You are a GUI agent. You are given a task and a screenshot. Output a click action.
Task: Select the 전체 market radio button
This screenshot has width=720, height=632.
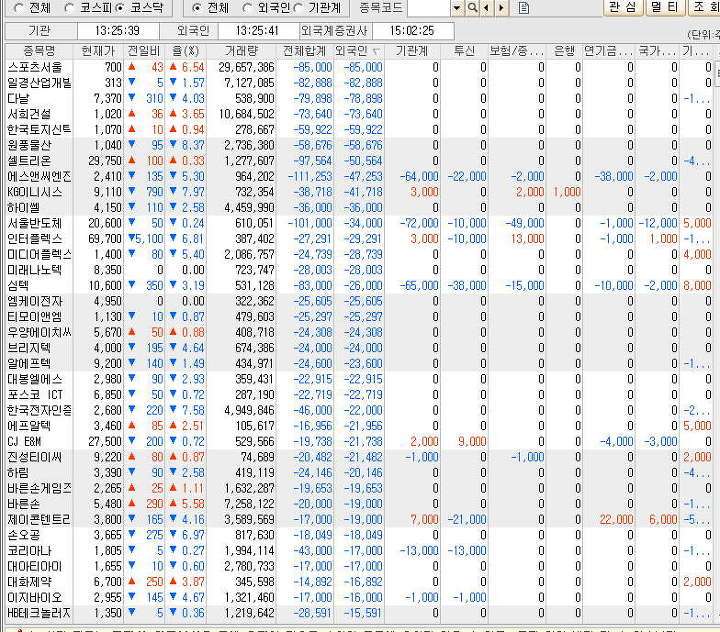(18, 8)
